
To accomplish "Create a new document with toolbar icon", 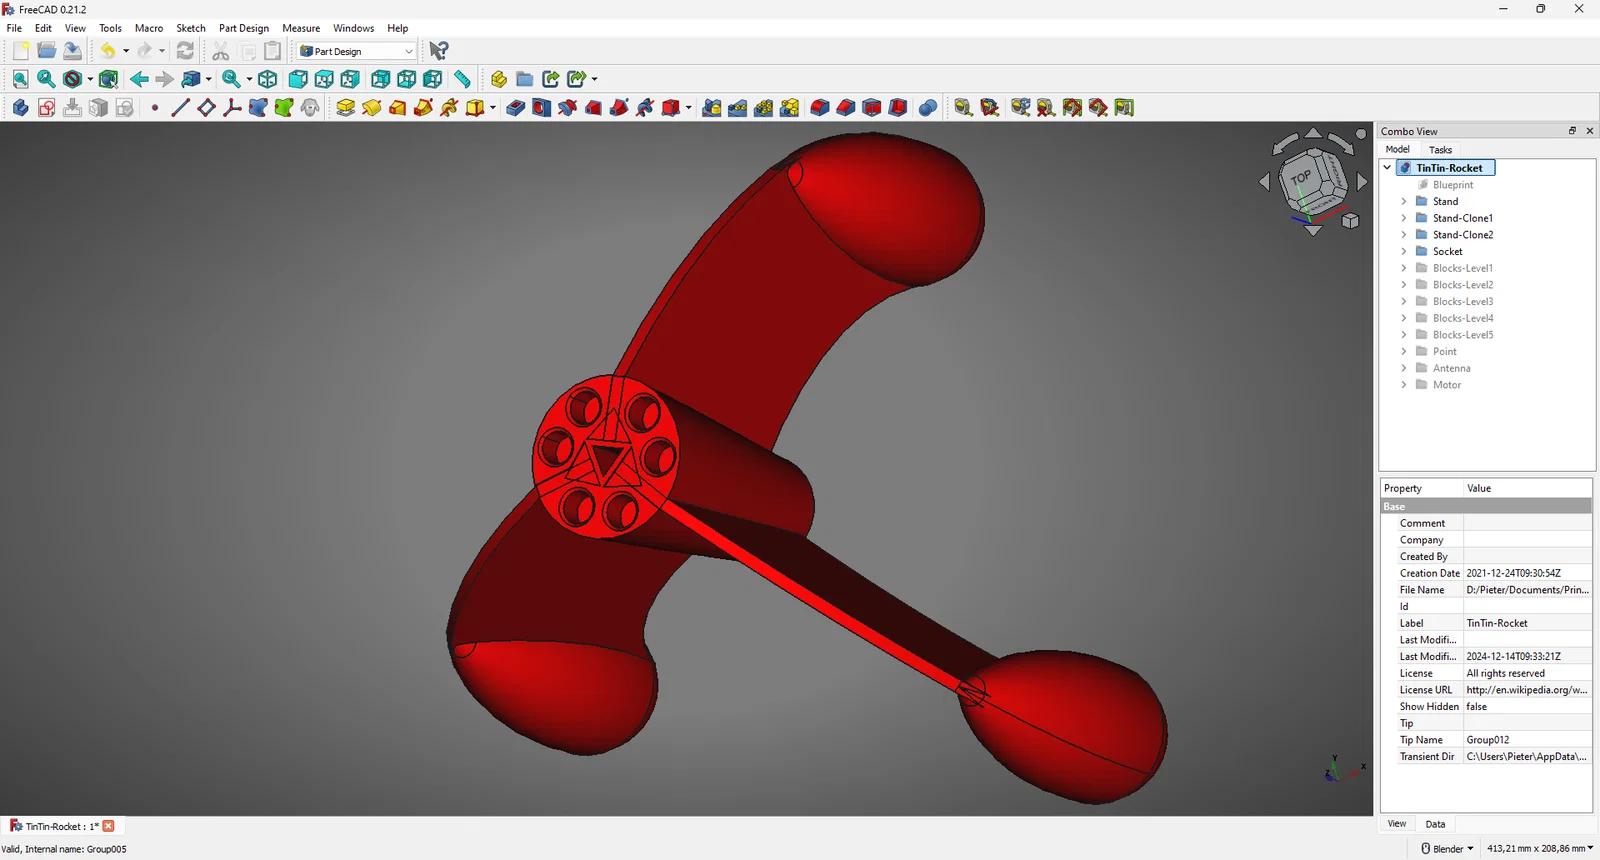I will coord(20,51).
